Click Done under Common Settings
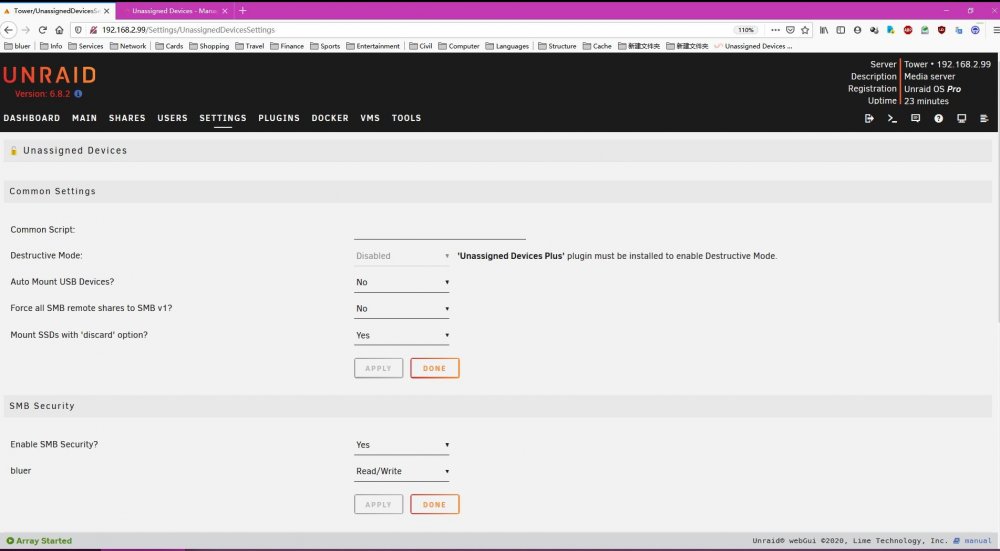The height and width of the screenshot is (551, 1000). [x=434, y=368]
